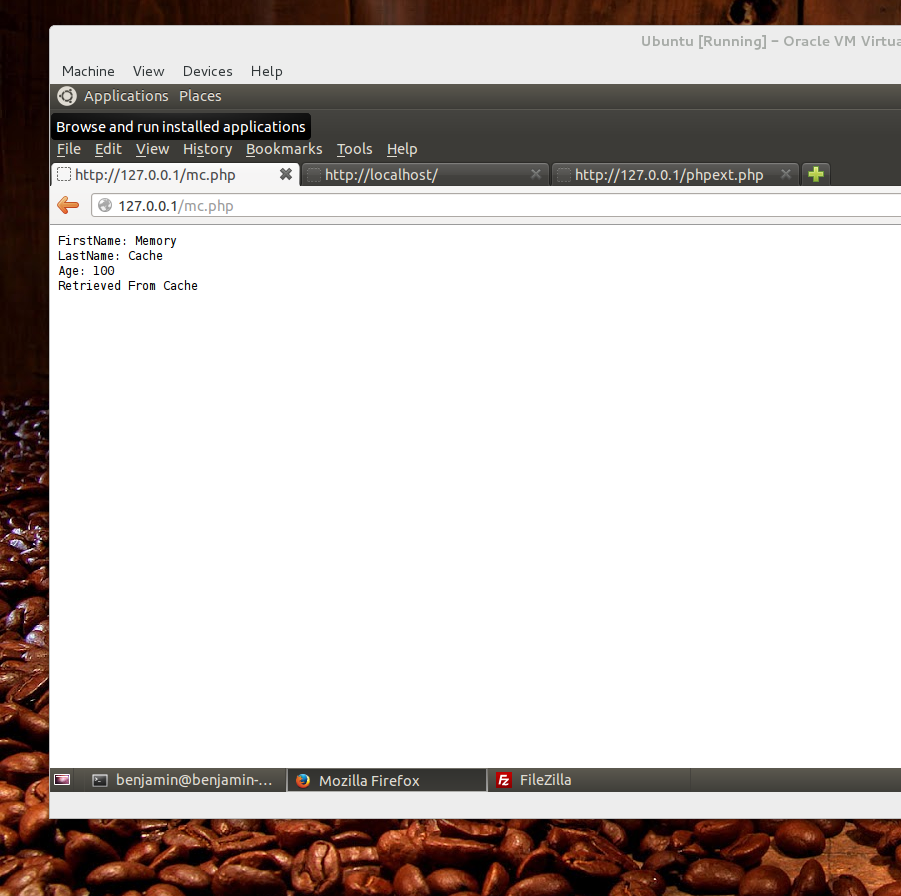Open Firefox Edit menu

click(108, 149)
